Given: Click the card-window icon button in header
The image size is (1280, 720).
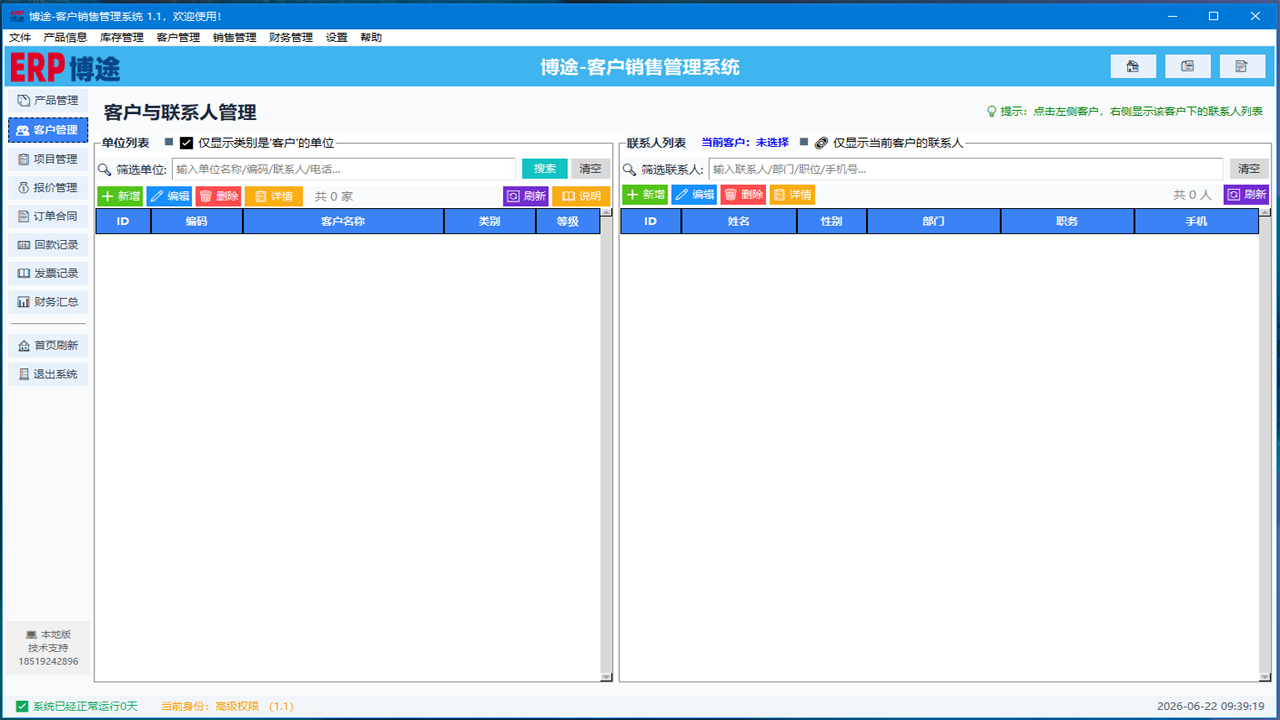Looking at the screenshot, I should pyautogui.click(x=1187, y=66).
